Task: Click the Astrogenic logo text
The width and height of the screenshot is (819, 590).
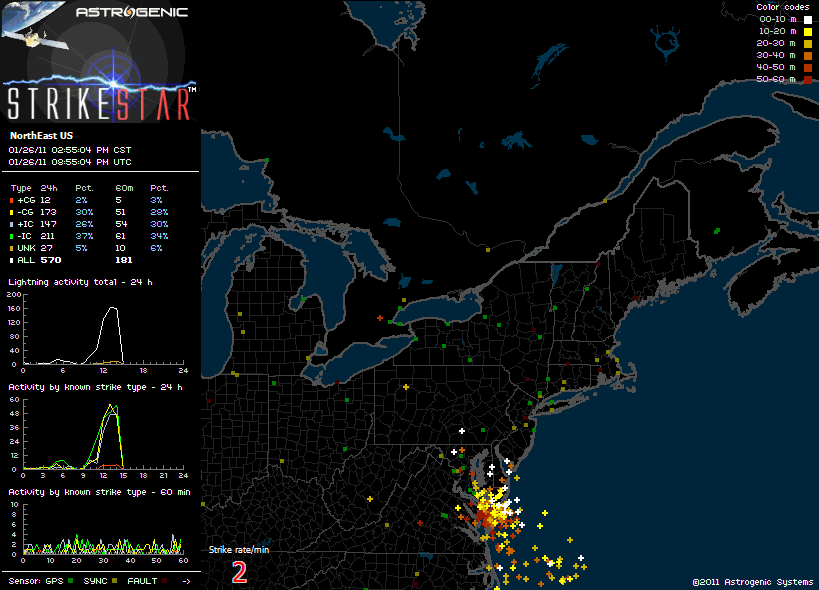Action: [x=132, y=12]
